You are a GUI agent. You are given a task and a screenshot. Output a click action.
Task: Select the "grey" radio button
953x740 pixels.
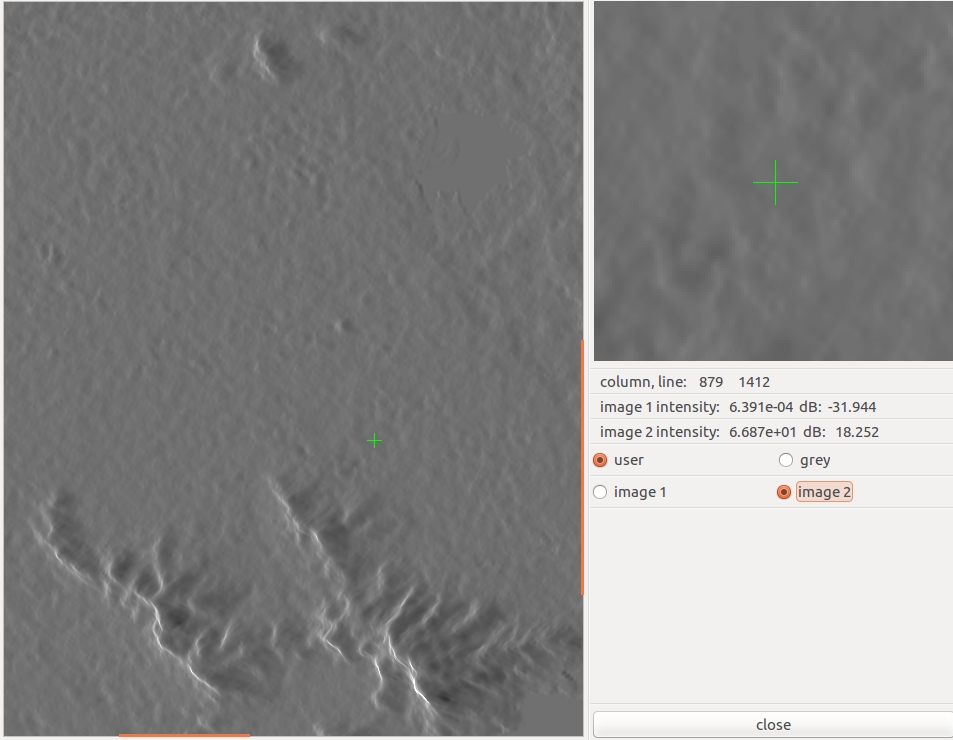(786, 460)
